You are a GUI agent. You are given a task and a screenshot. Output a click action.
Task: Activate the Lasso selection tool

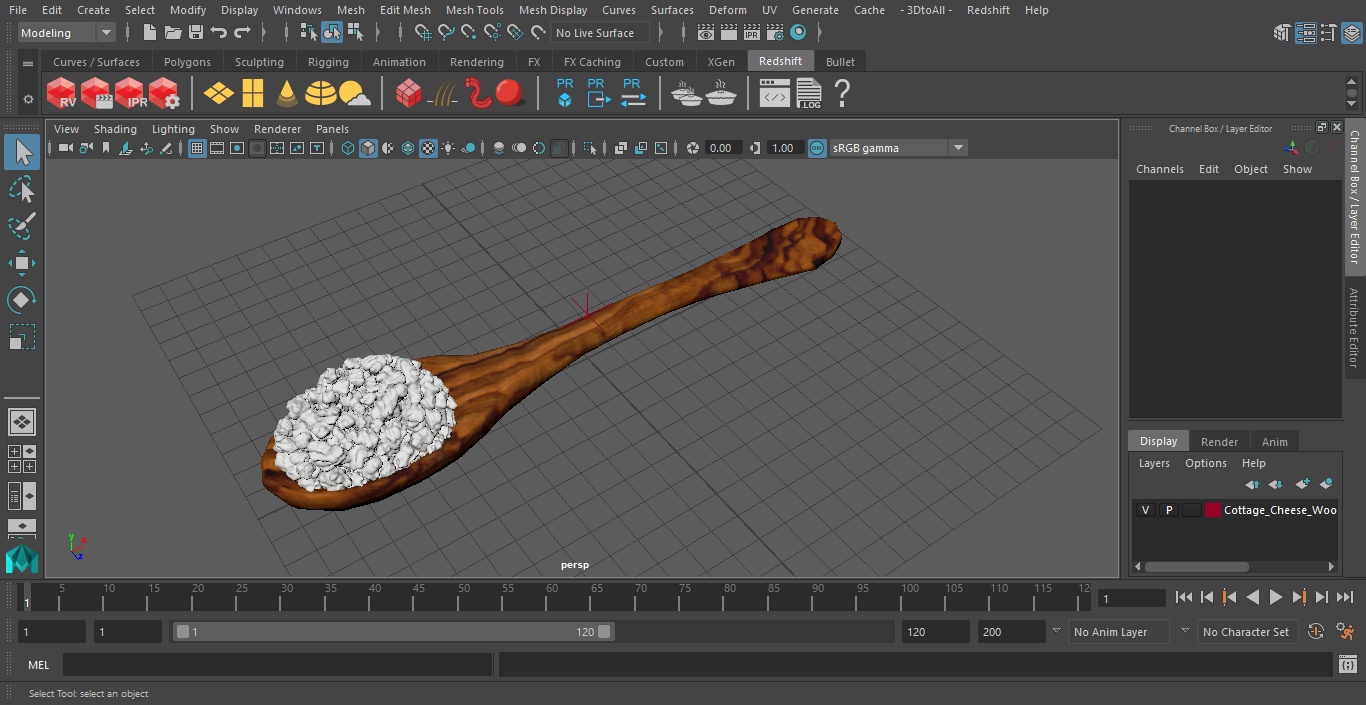coord(22,189)
